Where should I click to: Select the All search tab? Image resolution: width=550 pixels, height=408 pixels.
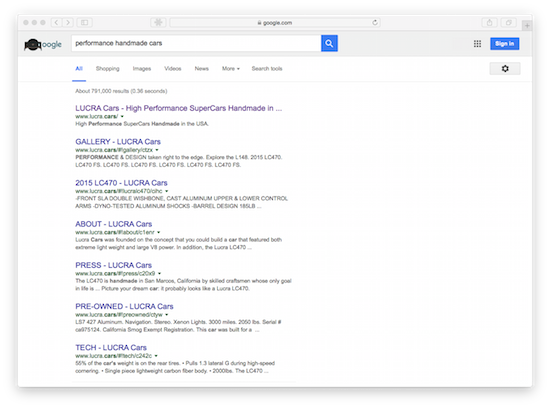(79, 68)
